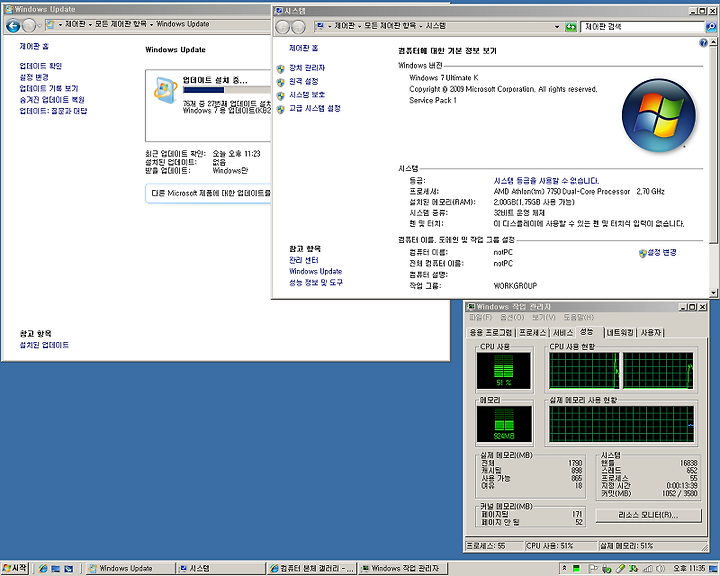Click the switch windows quick launch icon
The height and width of the screenshot is (576, 720).
(68, 569)
